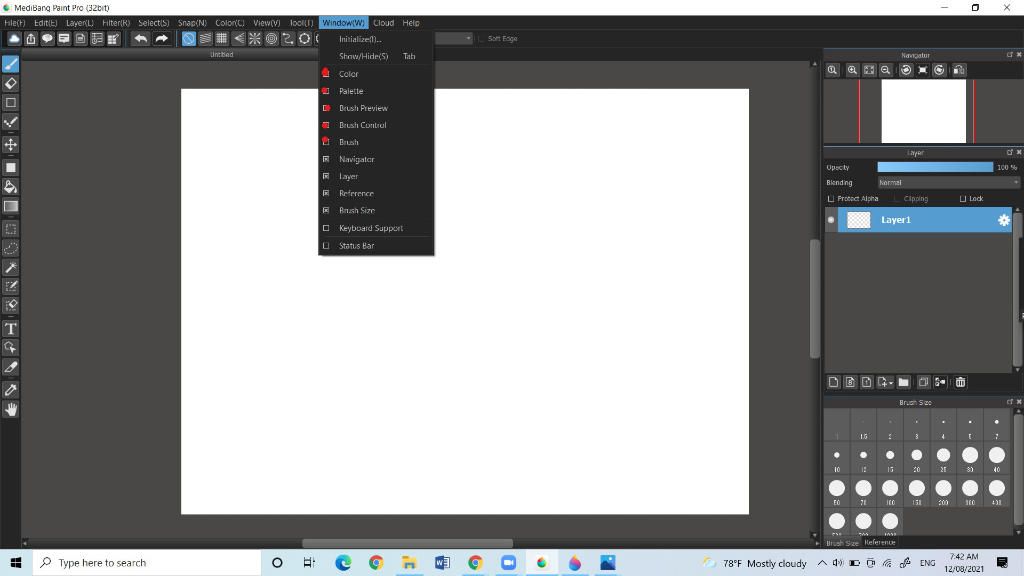Open the Filter menu
This screenshot has width=1024, height=576.
(116, 23)
